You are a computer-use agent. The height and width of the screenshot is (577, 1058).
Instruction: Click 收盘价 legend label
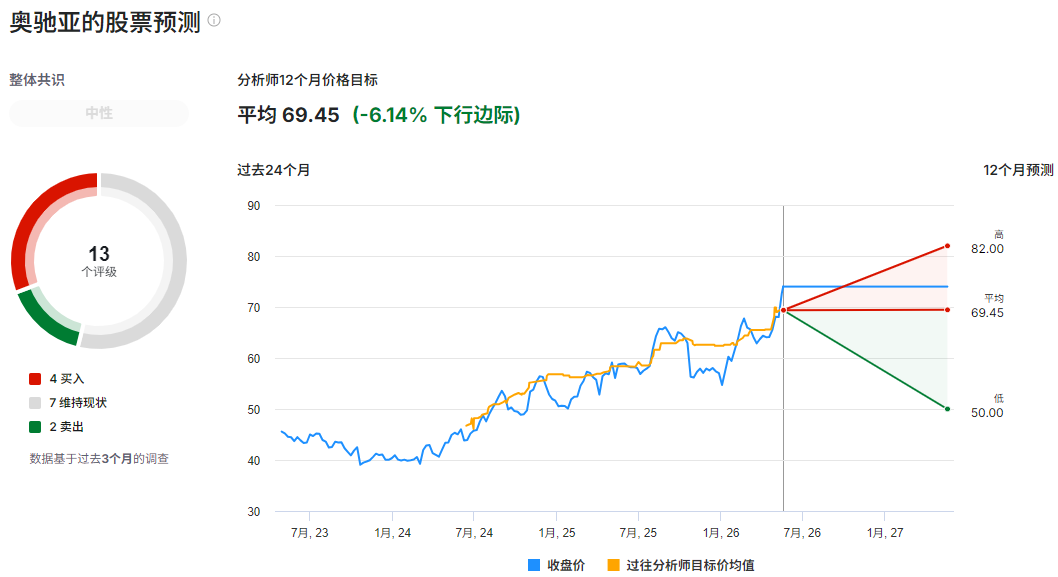pos(566,565)
